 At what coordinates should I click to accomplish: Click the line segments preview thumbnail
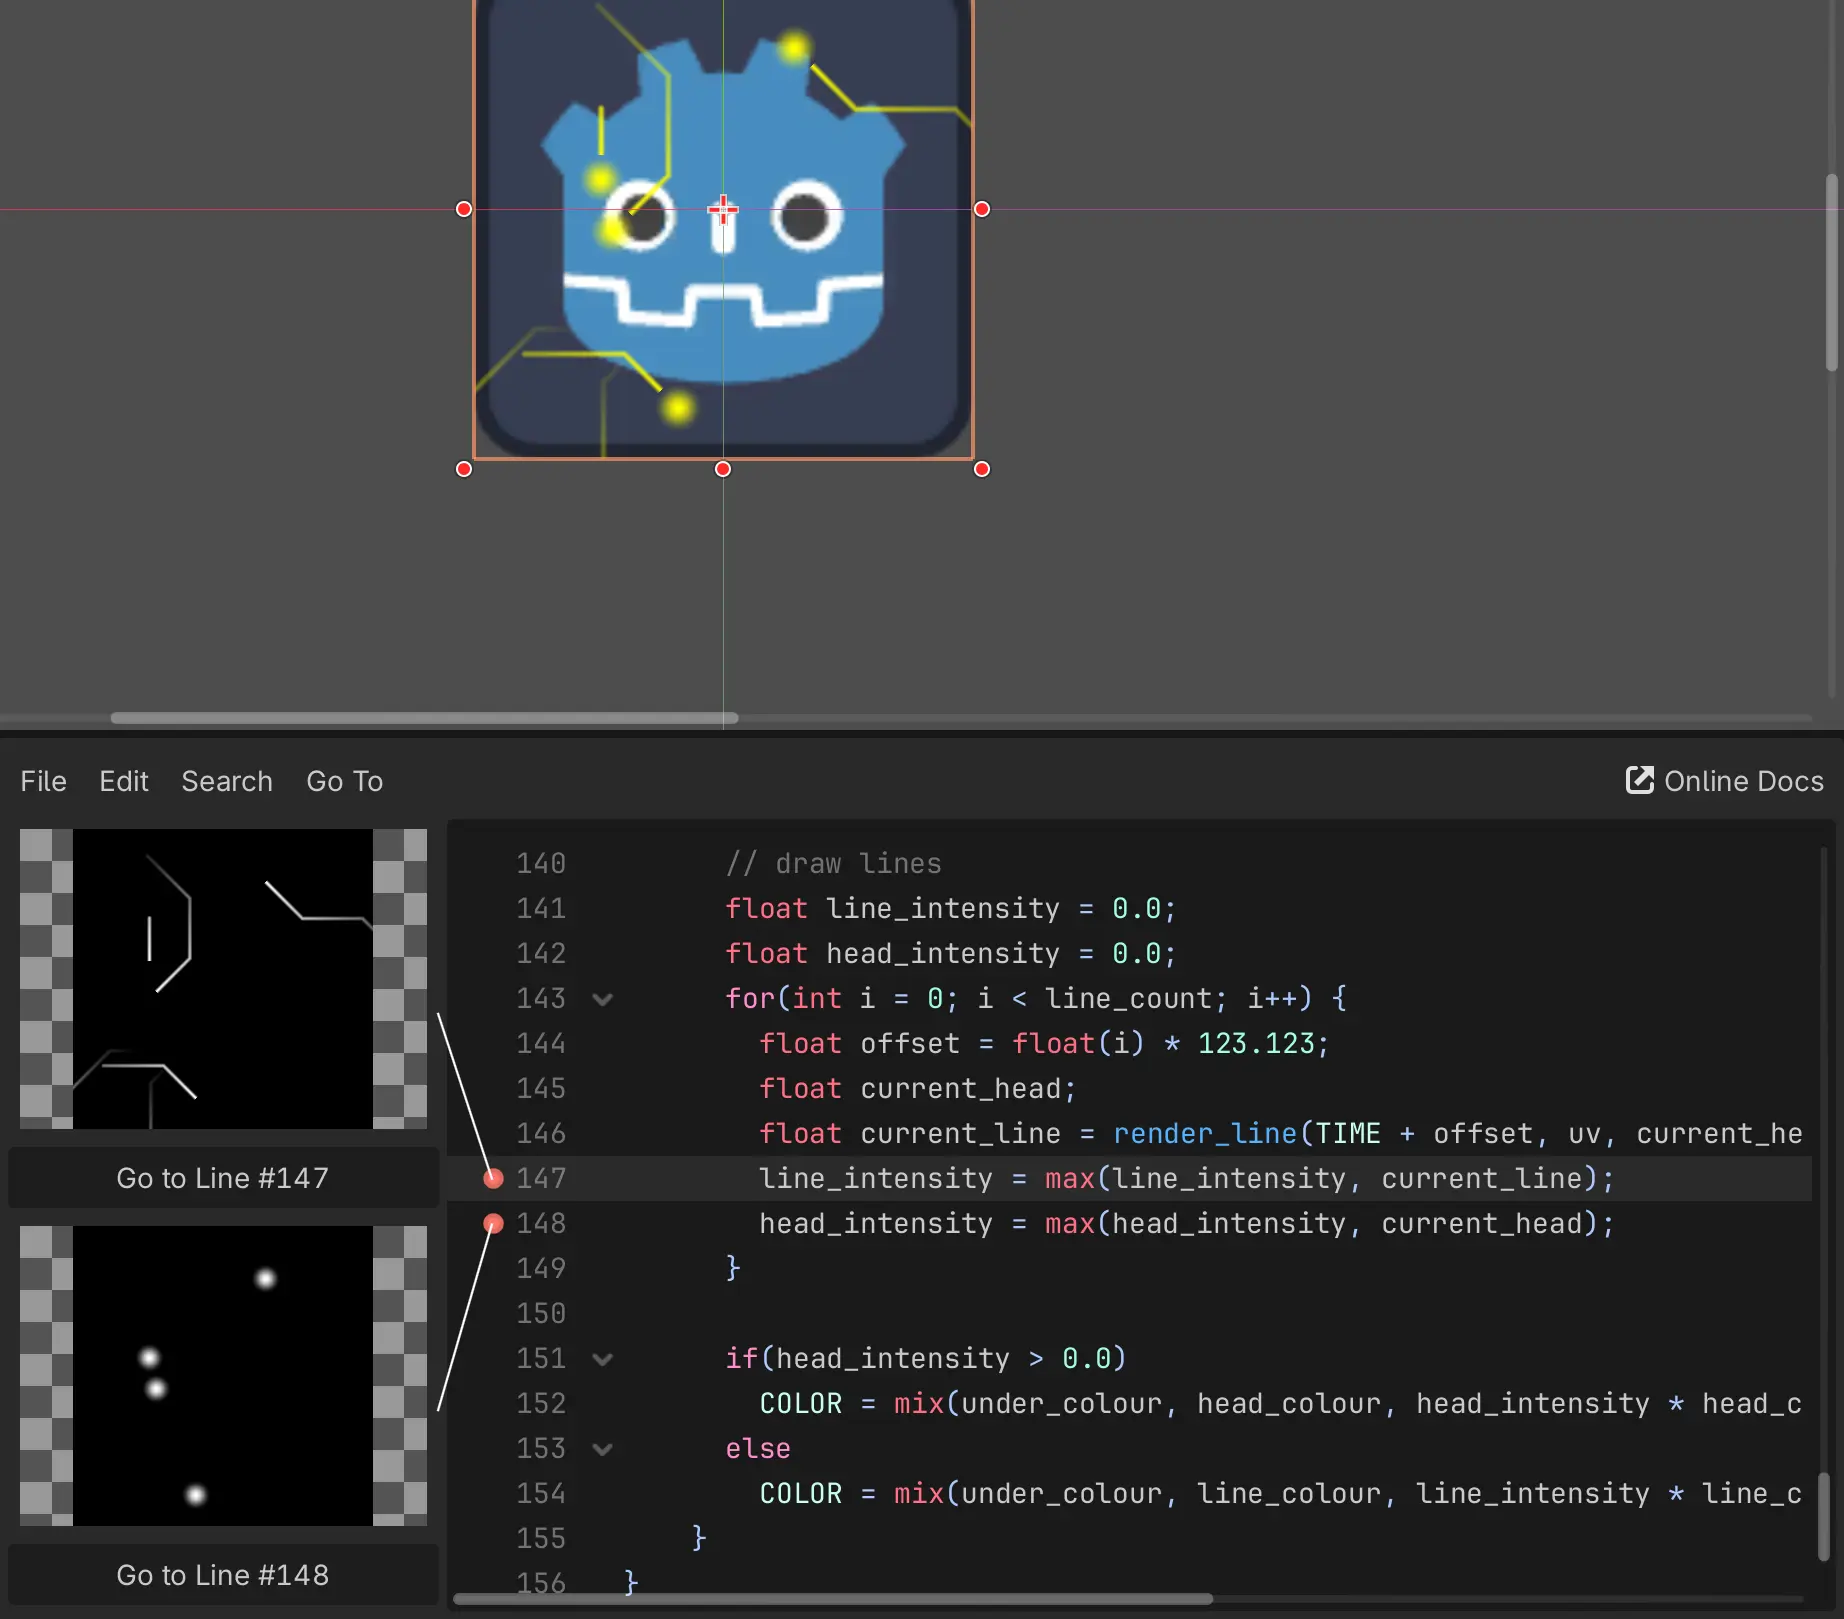coord(222,980)
